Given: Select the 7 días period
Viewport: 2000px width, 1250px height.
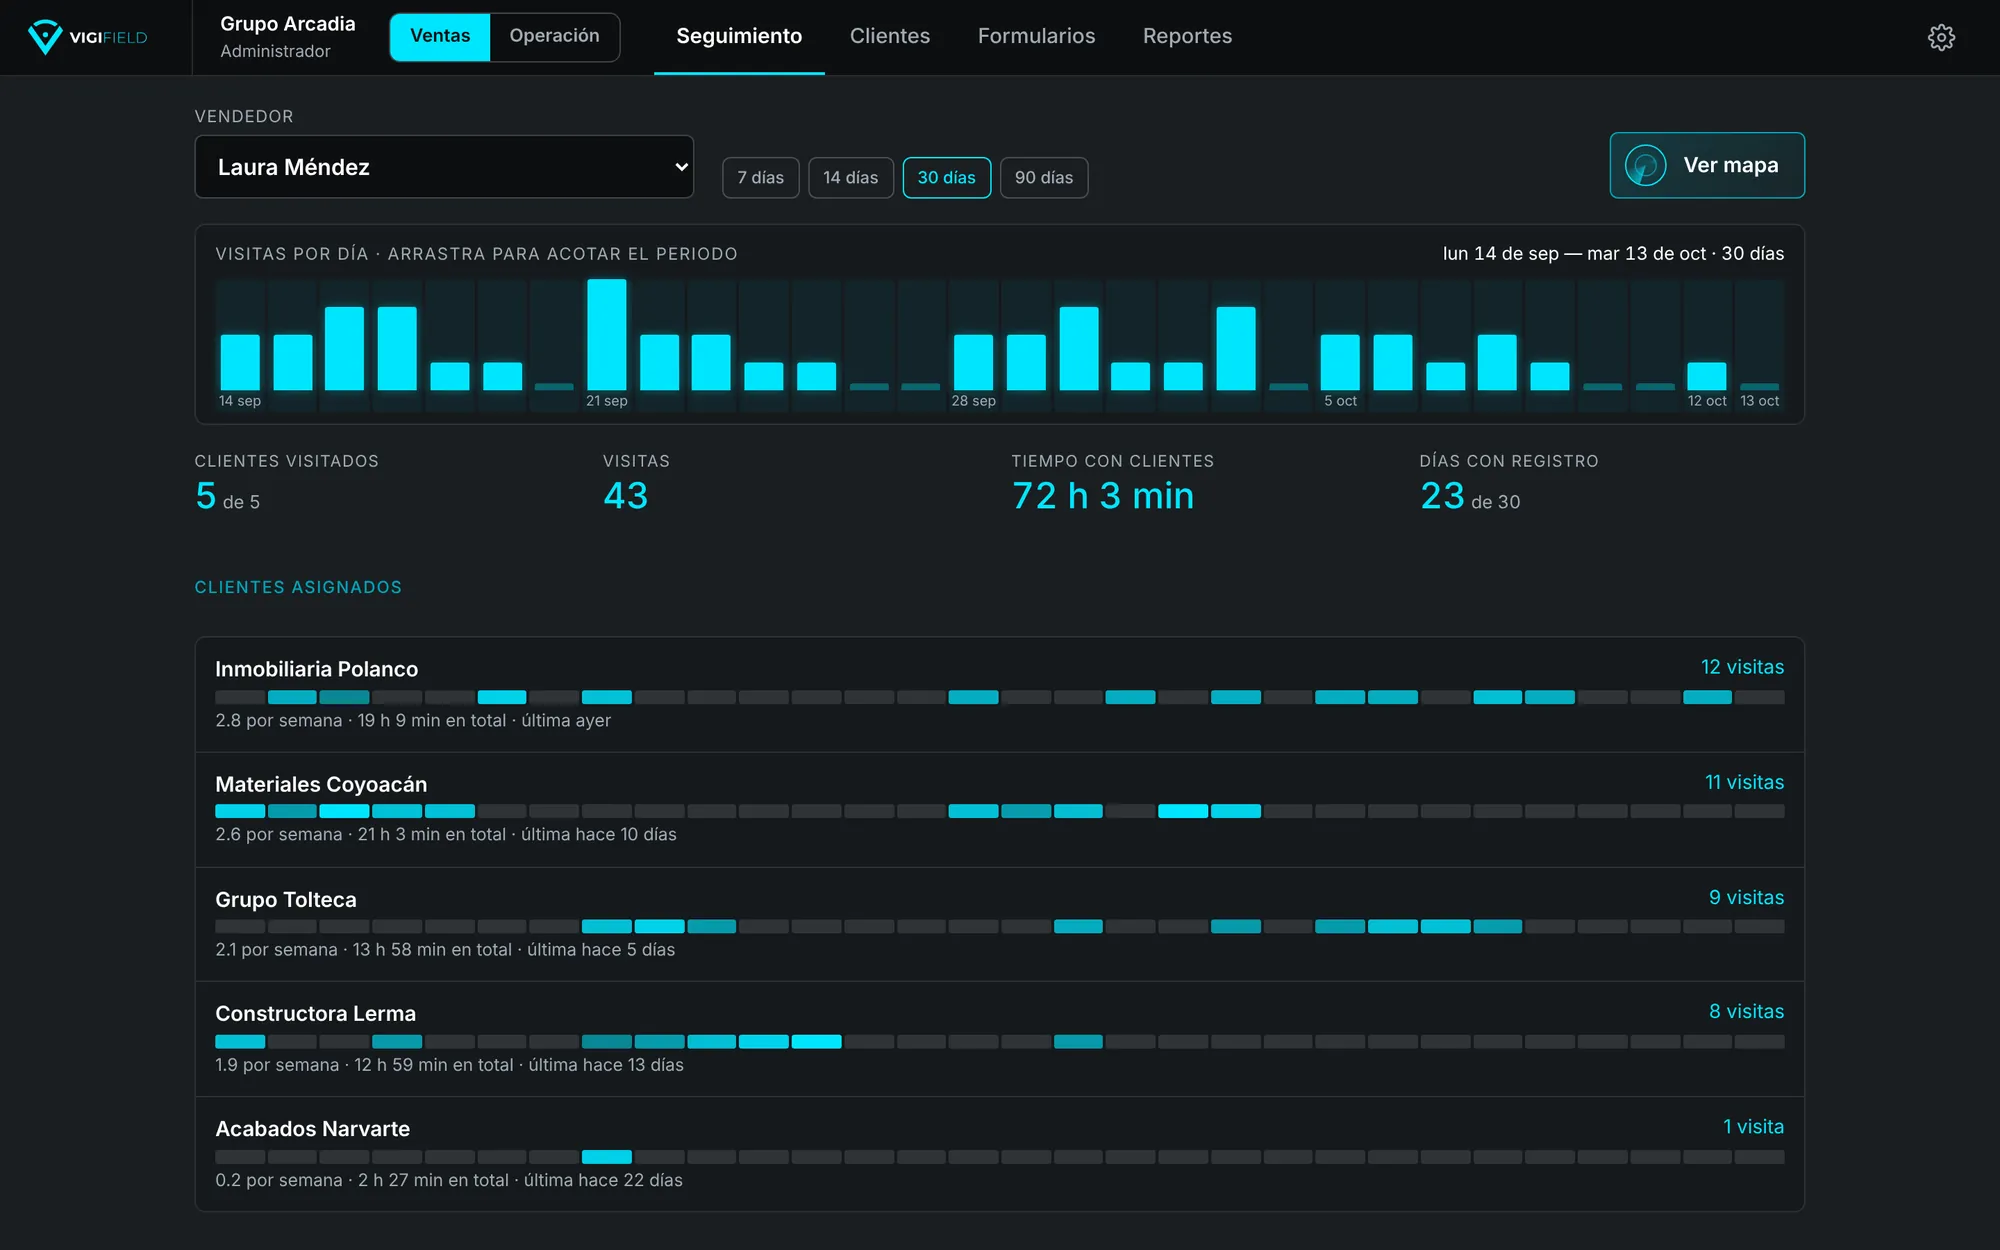Looking at the screenshot, I should tap(761, 177).
